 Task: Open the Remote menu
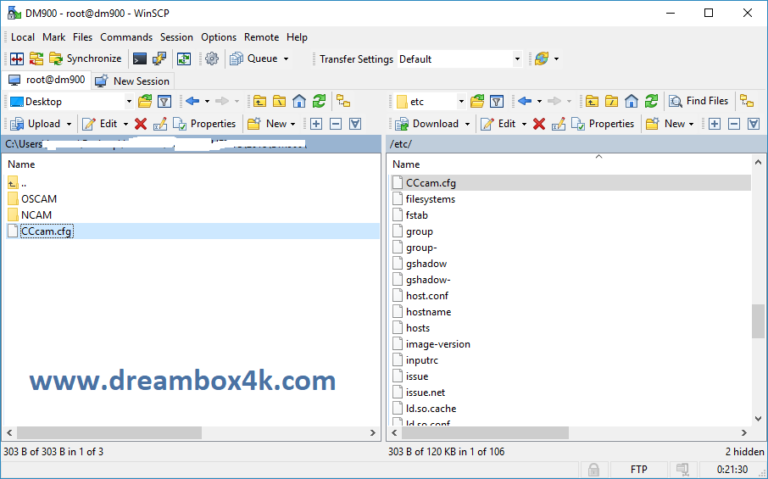click(x=262, y=37)
